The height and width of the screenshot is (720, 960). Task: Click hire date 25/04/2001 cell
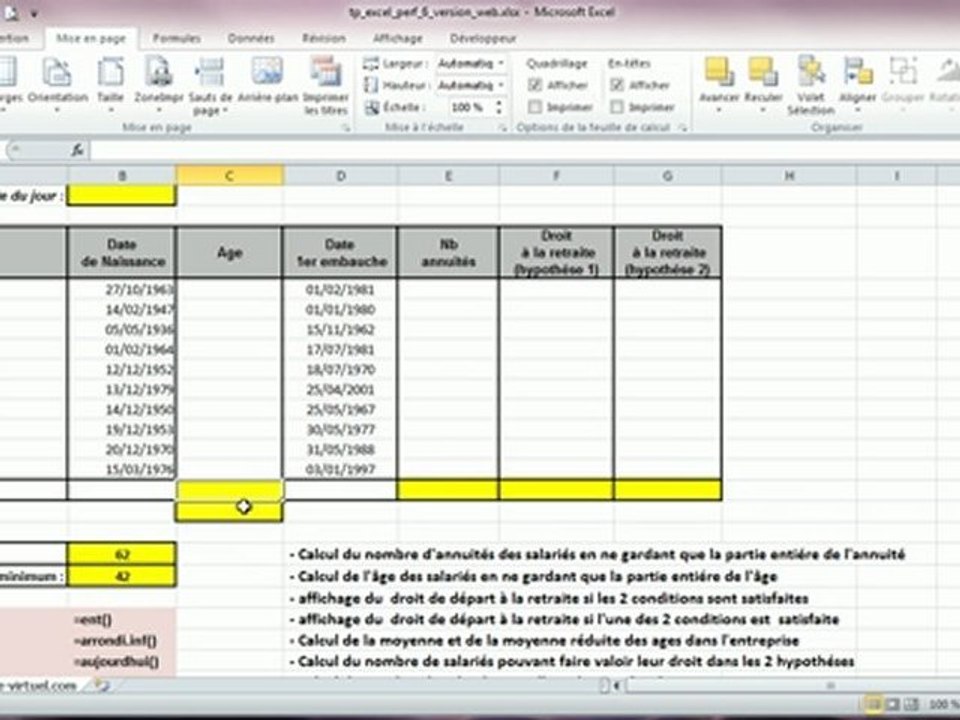[x=340, y=389]
